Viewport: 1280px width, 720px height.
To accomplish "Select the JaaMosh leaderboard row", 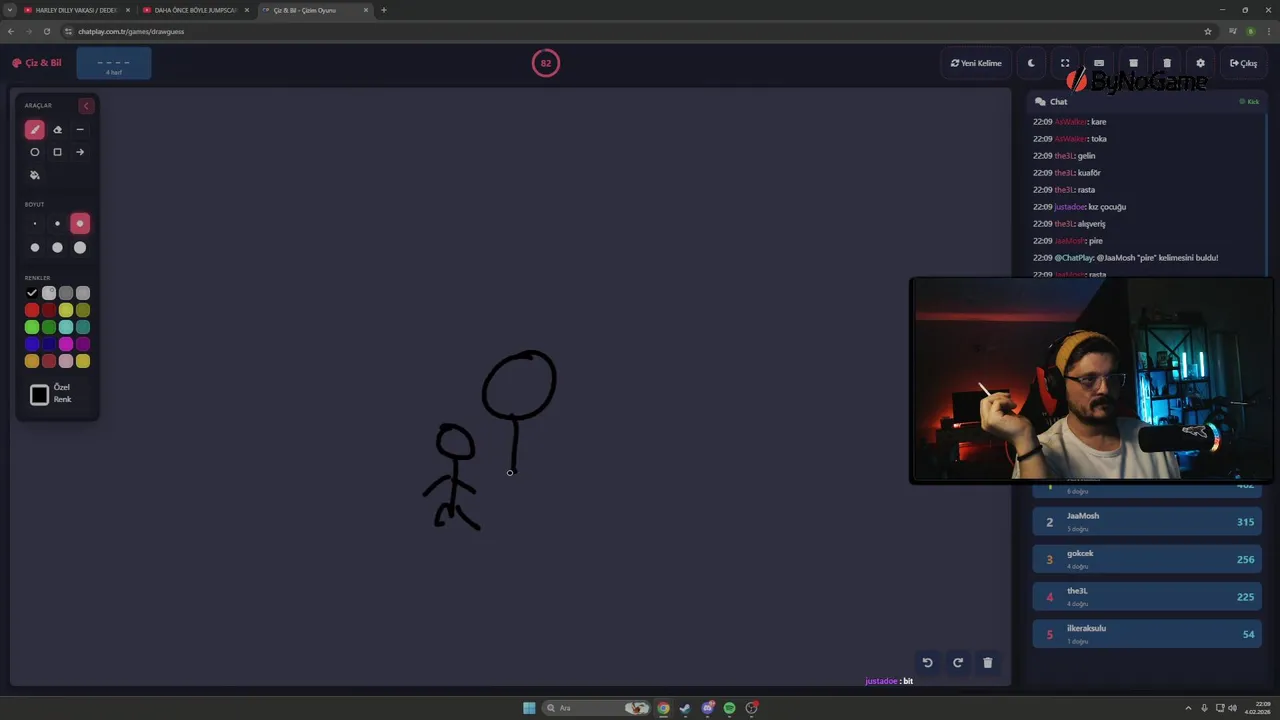I will point(1147,521).
